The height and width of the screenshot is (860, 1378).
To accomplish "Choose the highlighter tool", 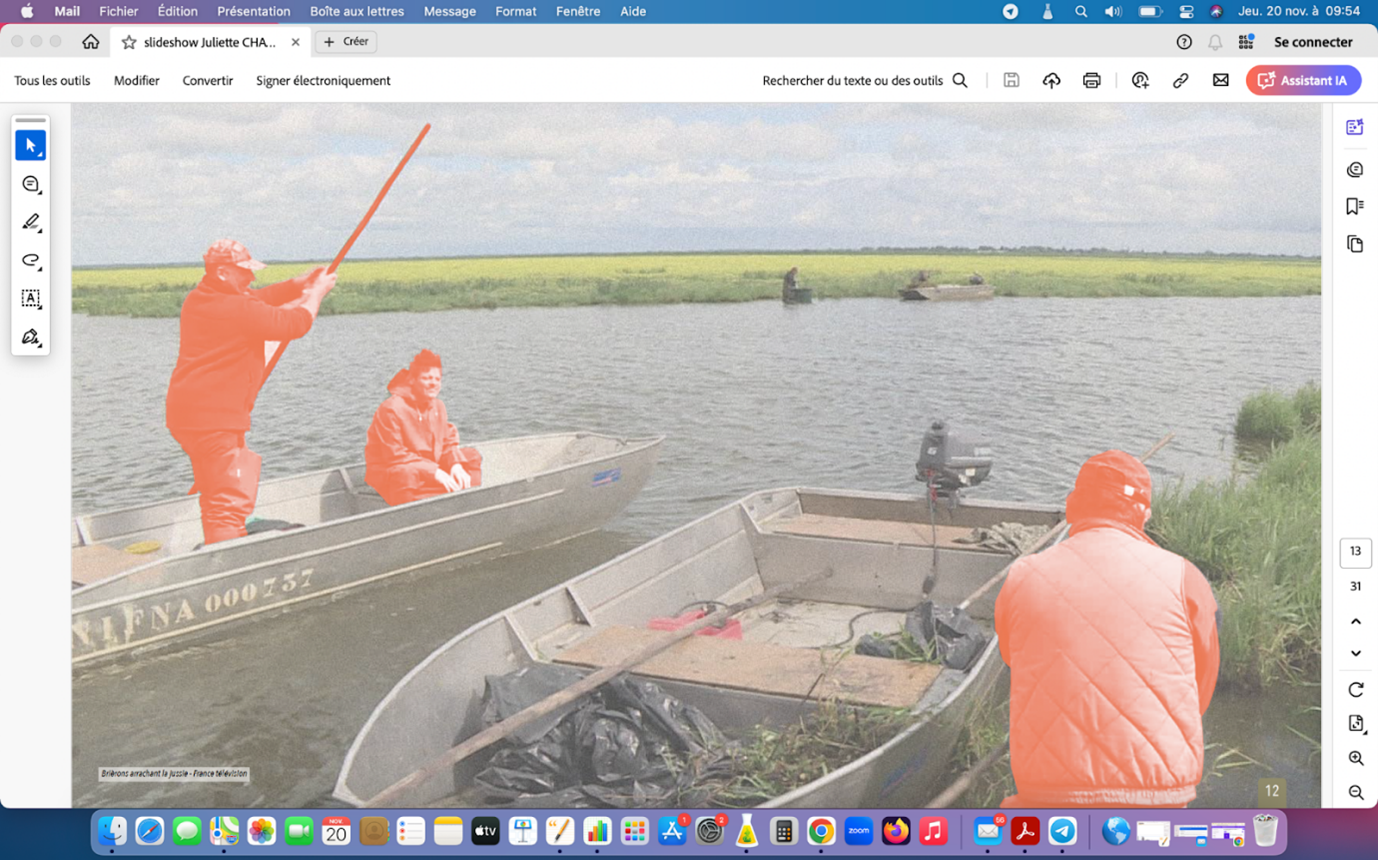I will point(30,222).
